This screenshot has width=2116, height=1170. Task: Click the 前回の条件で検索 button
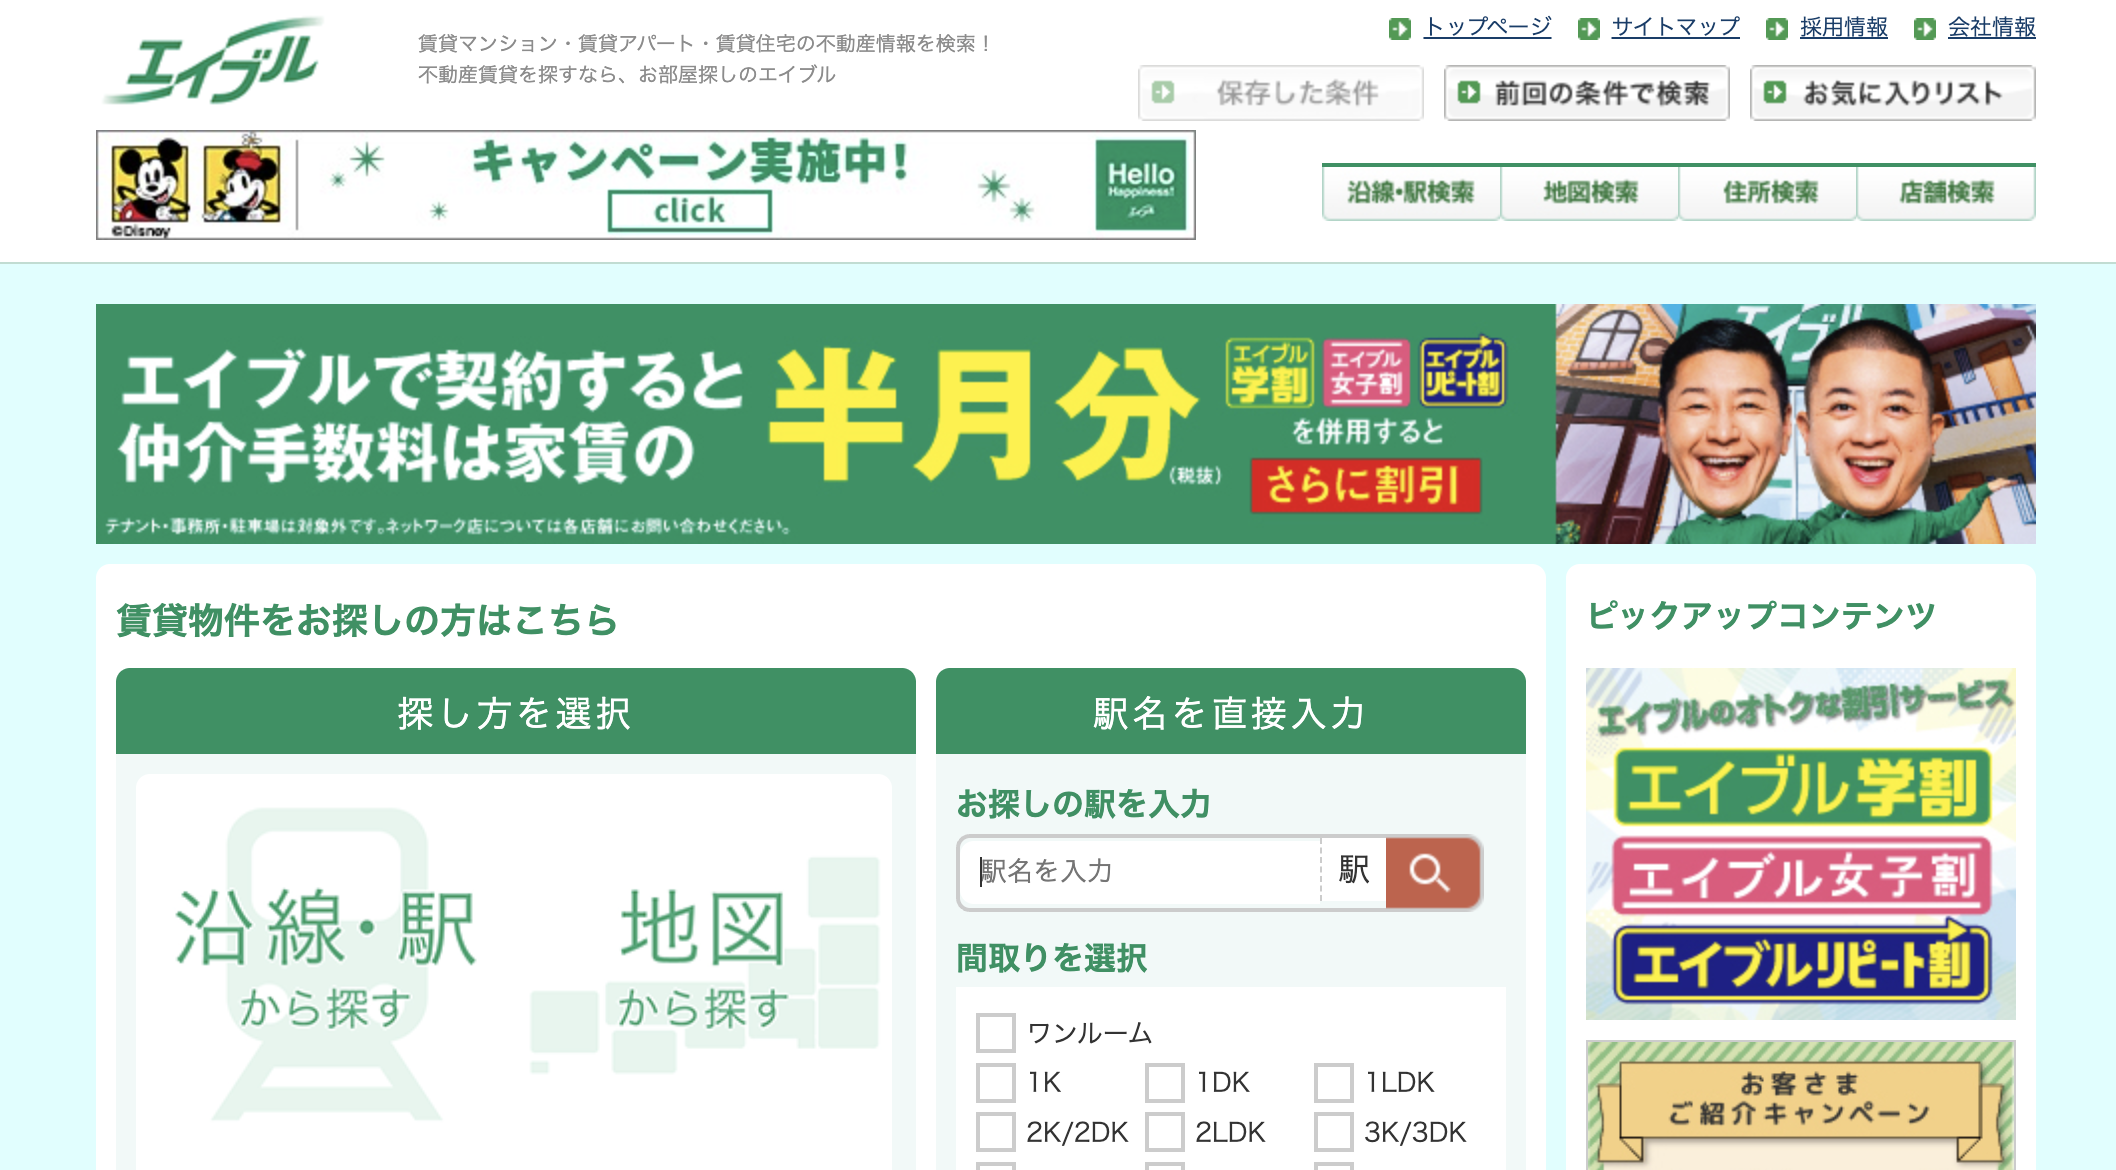coord(1586,93)
